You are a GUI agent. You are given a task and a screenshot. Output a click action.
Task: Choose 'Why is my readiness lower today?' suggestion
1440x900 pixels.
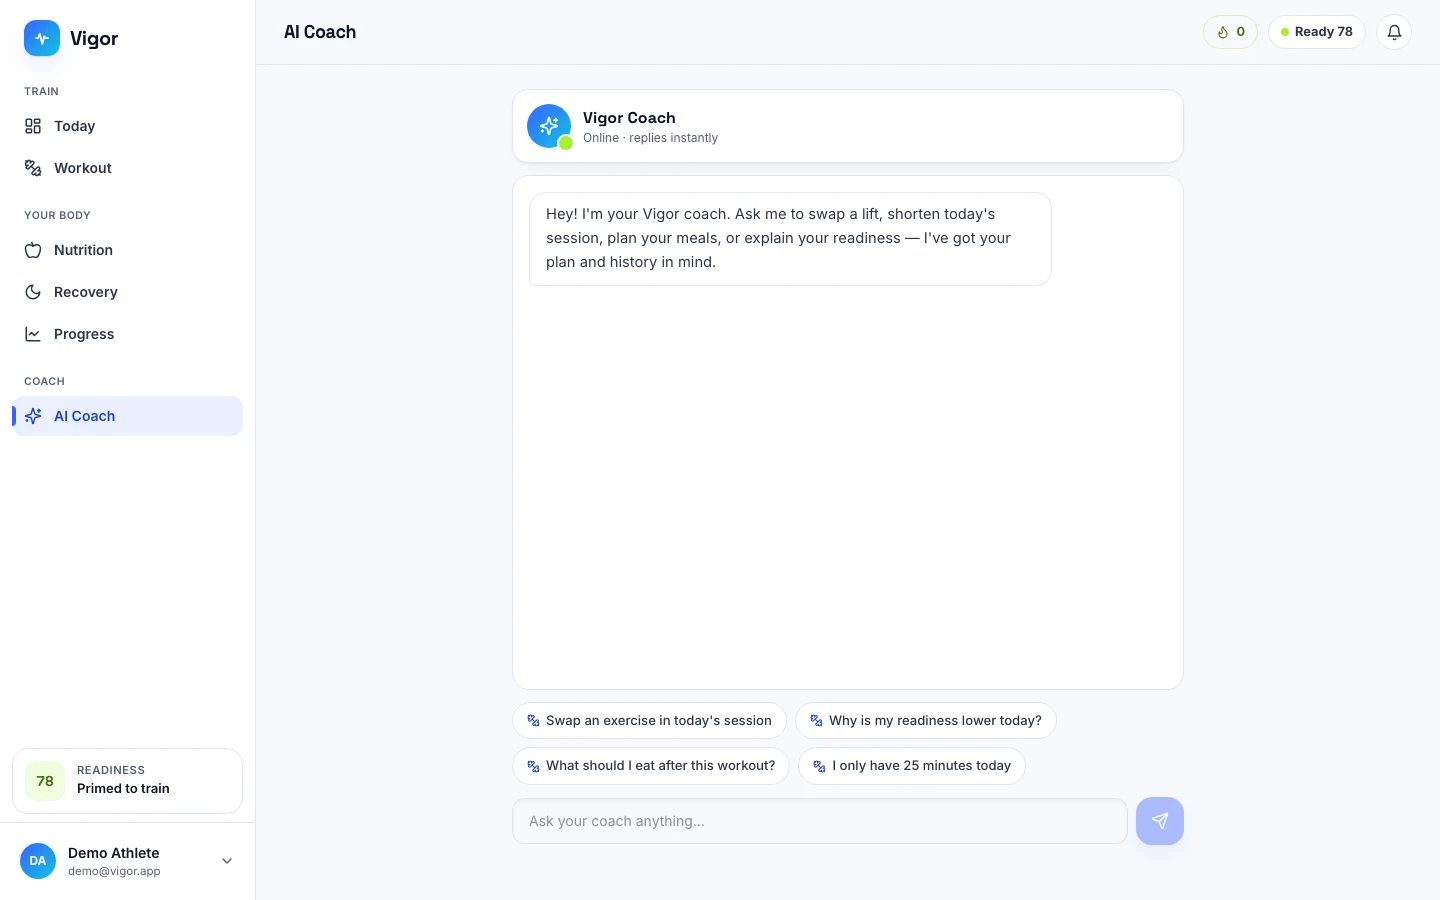point(925,721)
